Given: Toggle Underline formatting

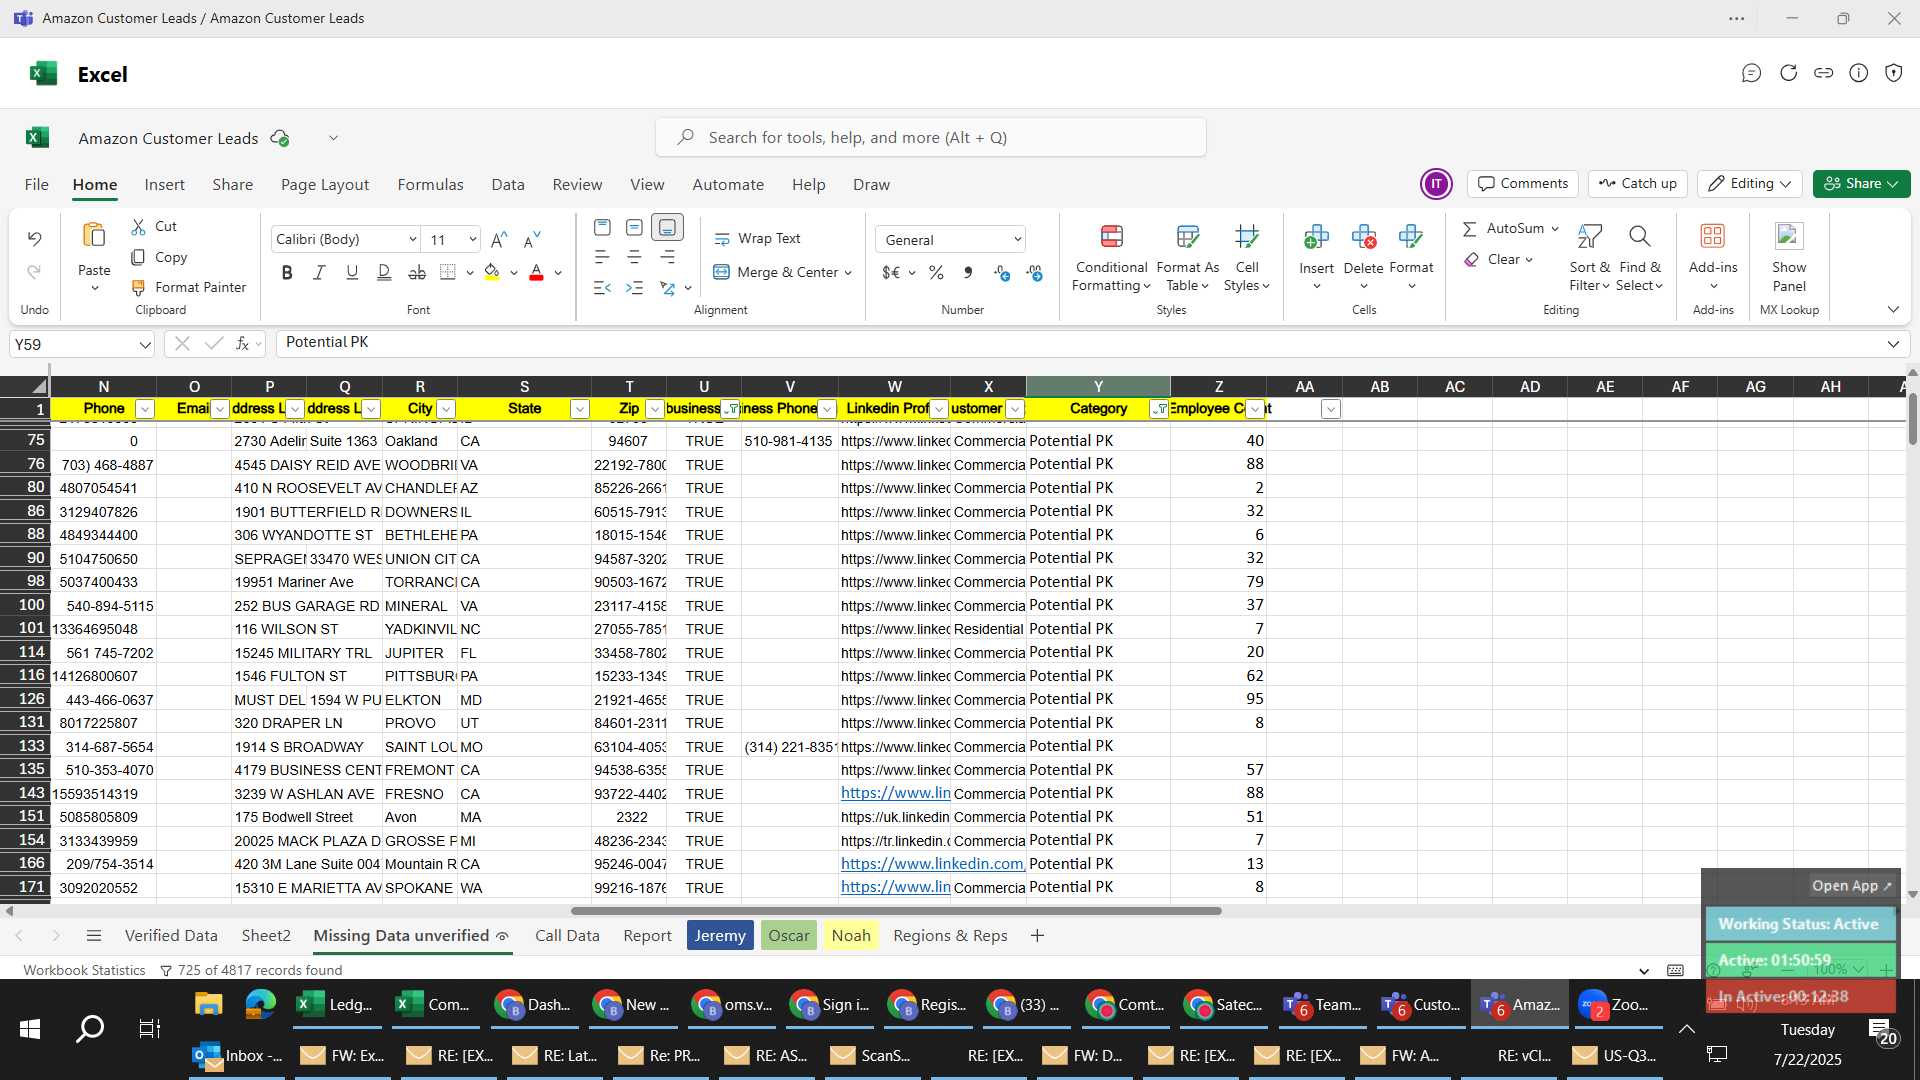Looking at the screenshot, I should [352, 272].
